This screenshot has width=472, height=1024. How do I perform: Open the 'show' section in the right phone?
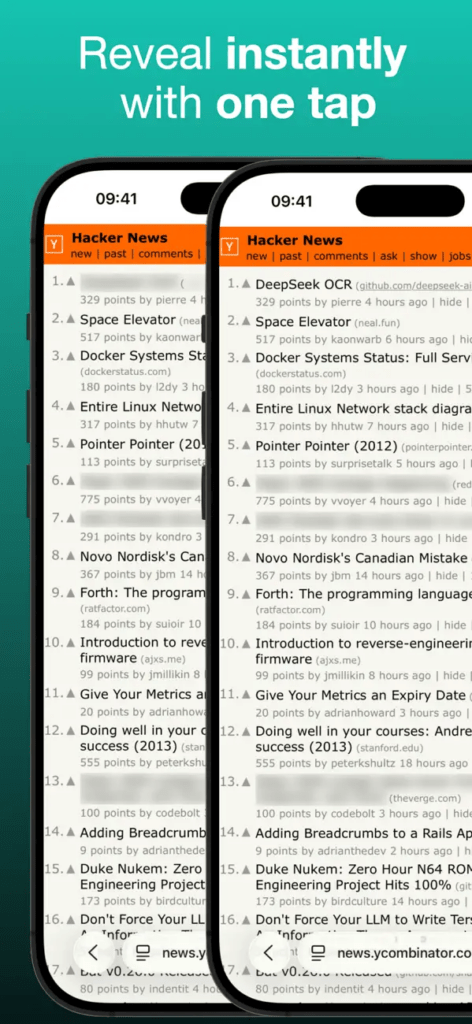pos(423,256)
